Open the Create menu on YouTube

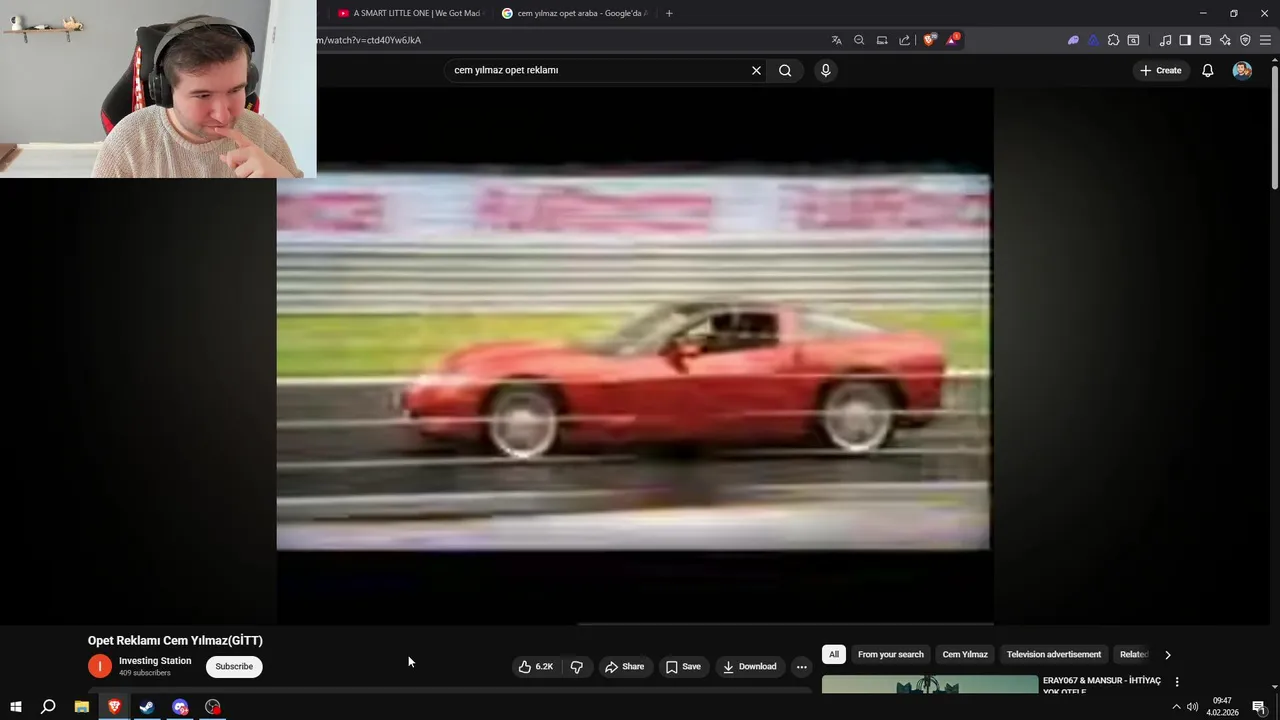point(1160,70)
